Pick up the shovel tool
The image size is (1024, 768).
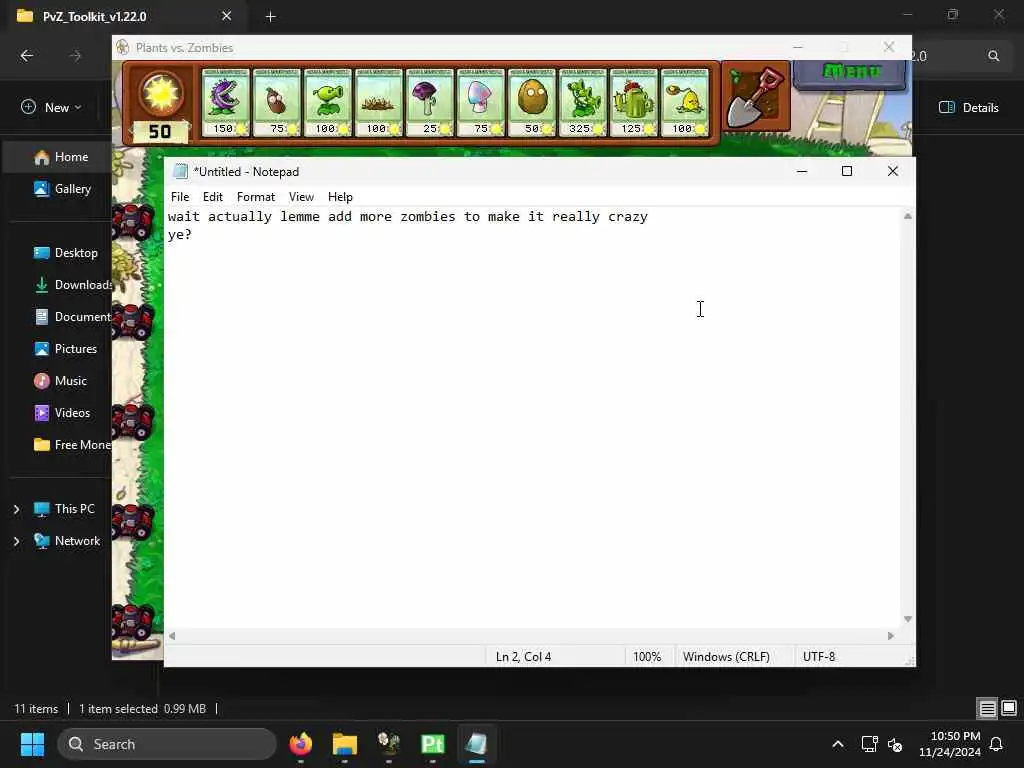pos(756,97)
